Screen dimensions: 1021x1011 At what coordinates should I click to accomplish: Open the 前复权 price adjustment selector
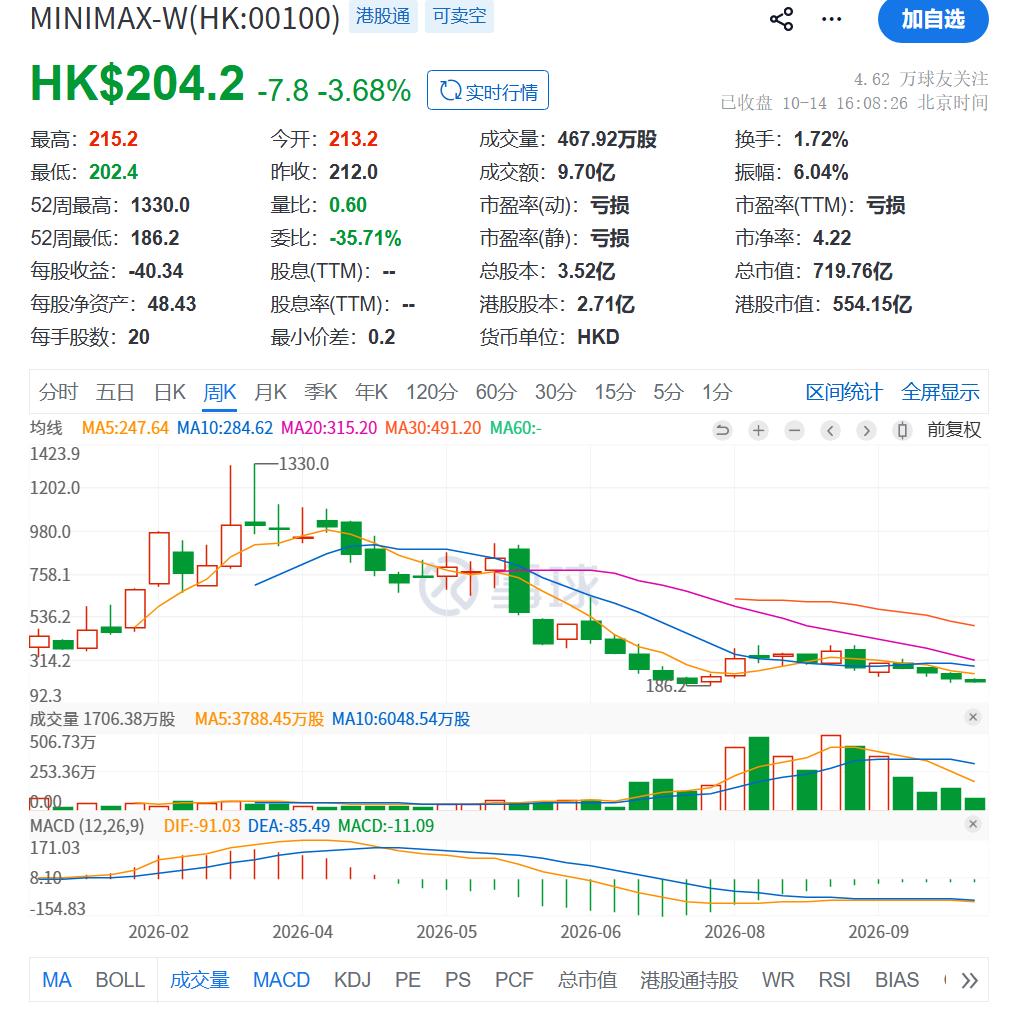click(x=954, y=430)
